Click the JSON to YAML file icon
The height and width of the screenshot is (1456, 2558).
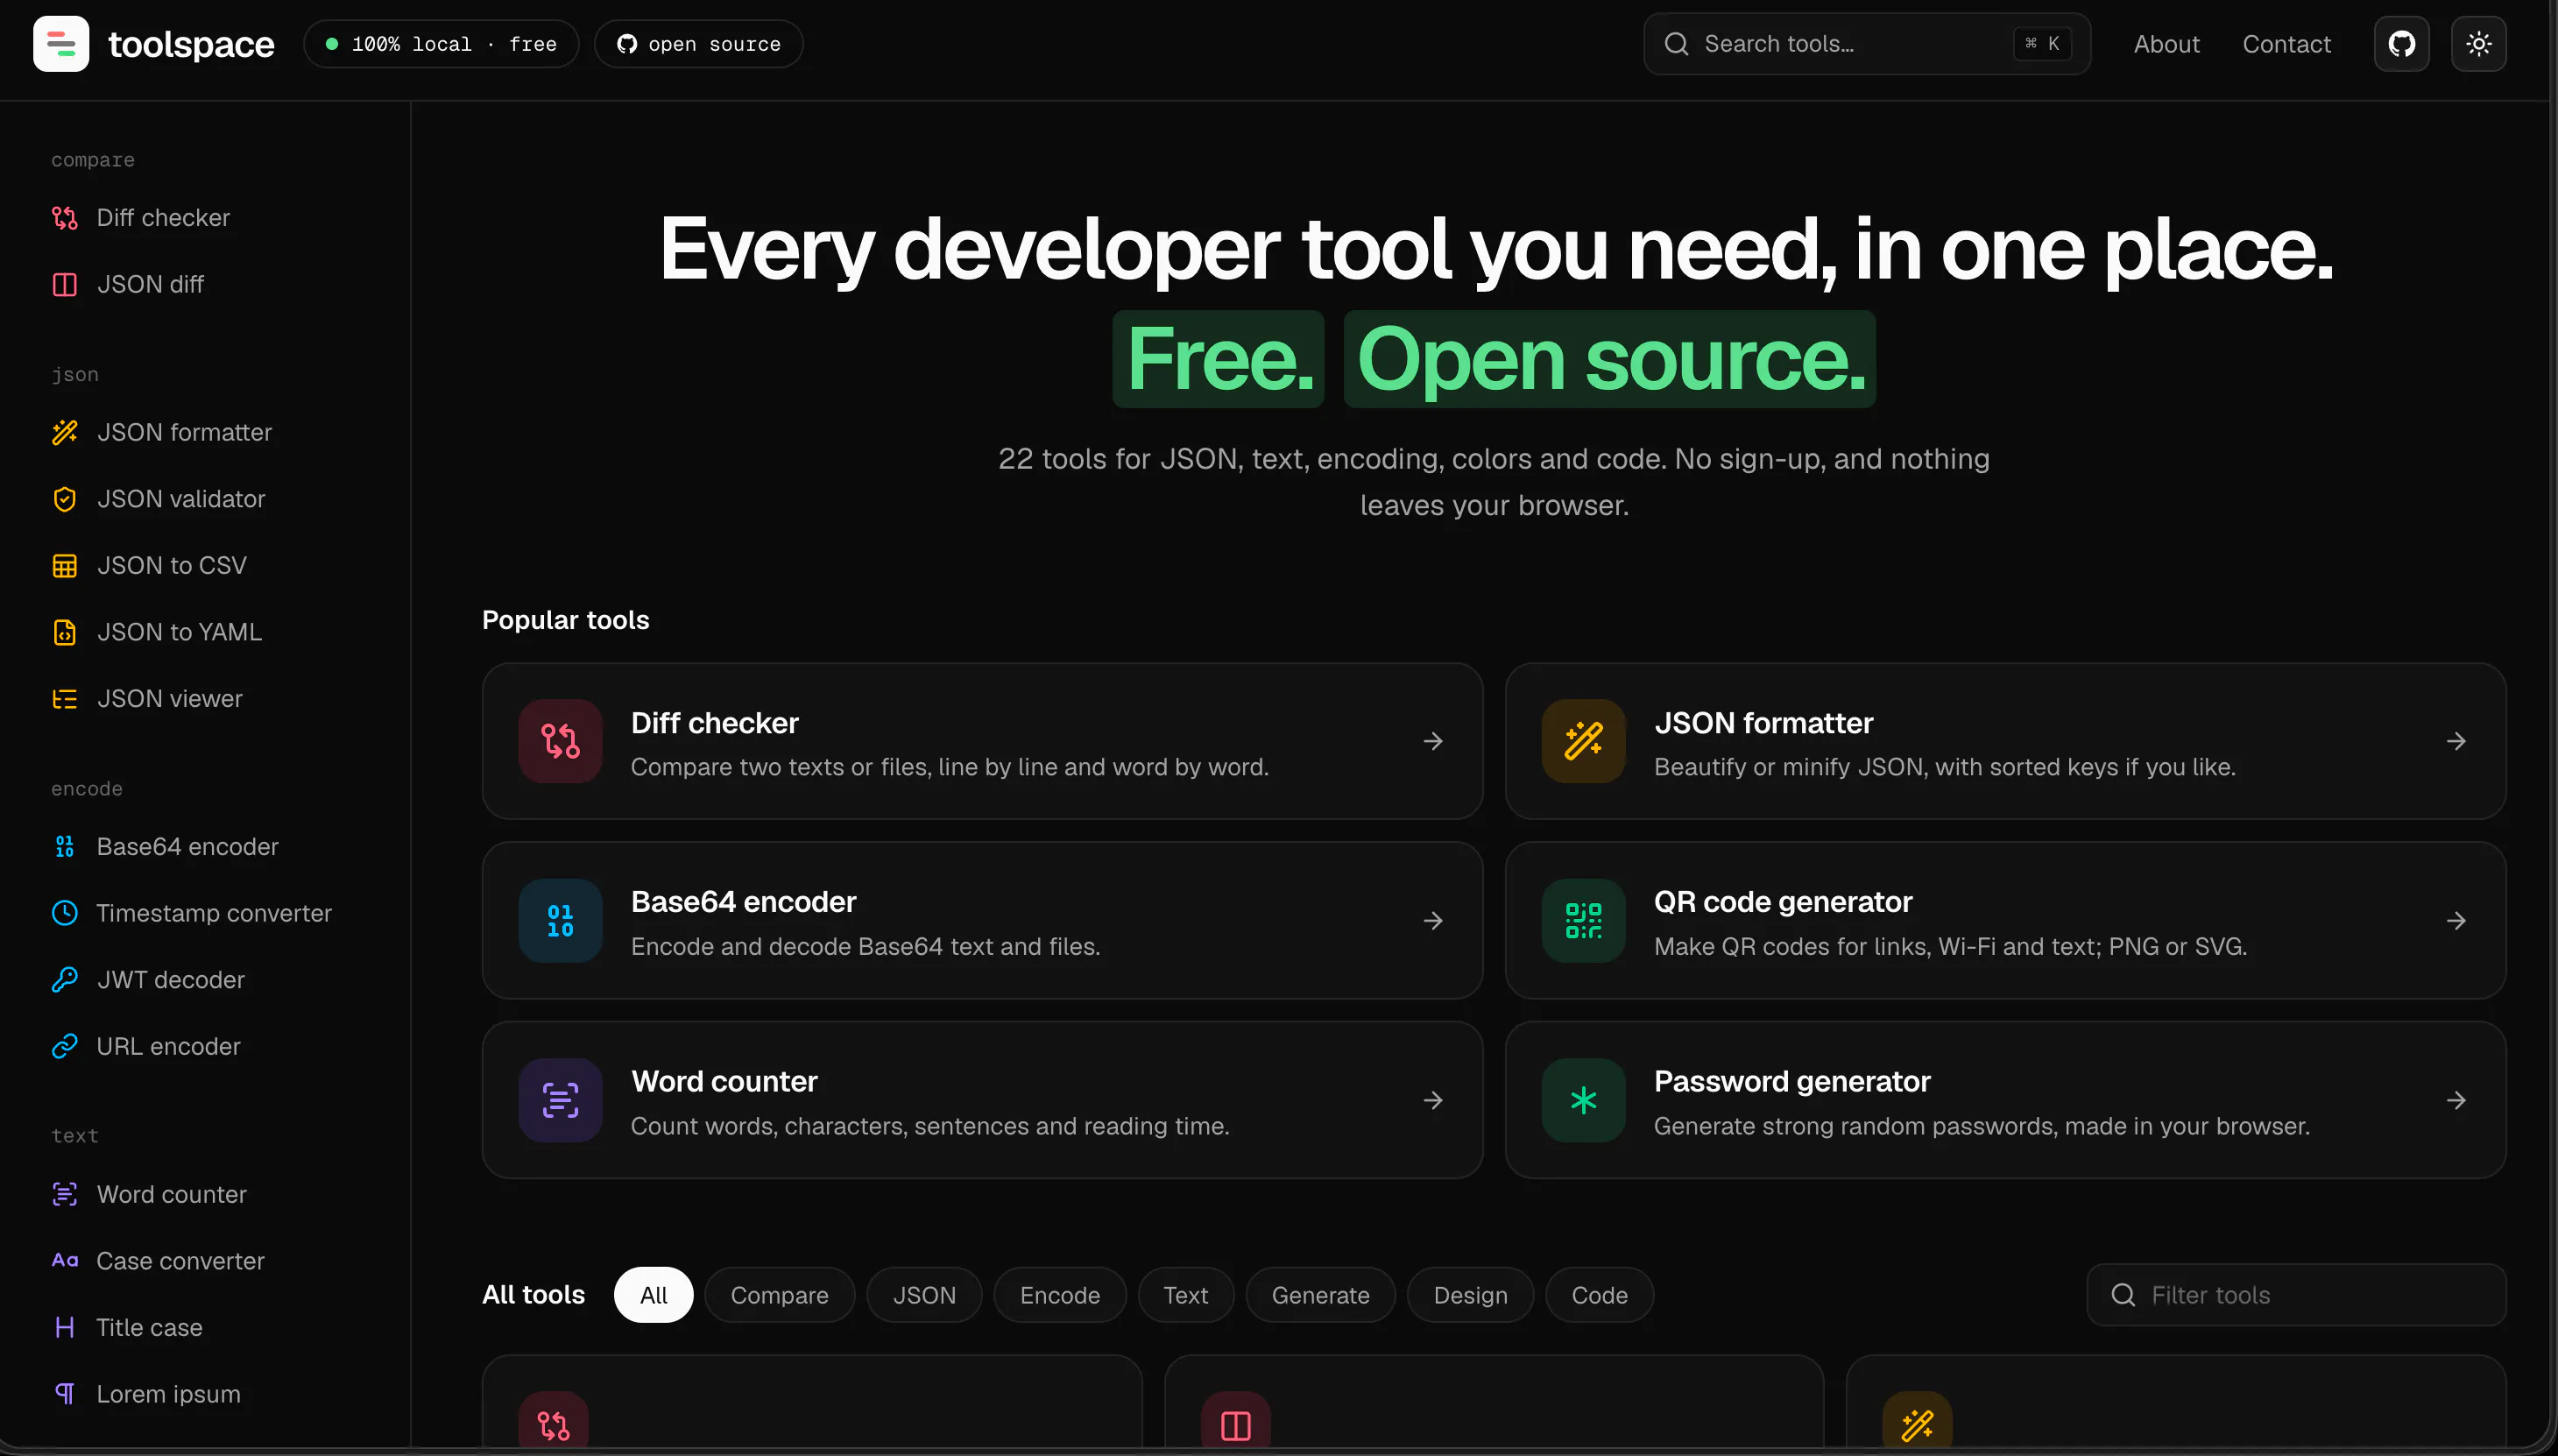(65, 633)
